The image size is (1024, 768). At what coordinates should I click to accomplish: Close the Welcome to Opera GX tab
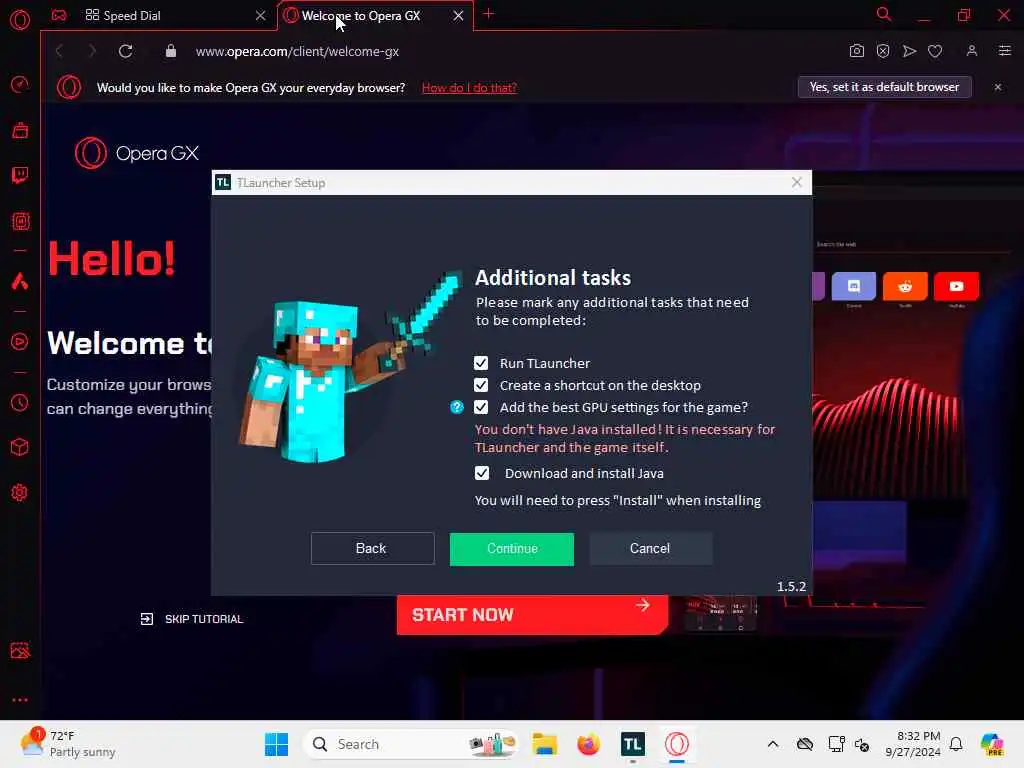click(x=458, y=16)
